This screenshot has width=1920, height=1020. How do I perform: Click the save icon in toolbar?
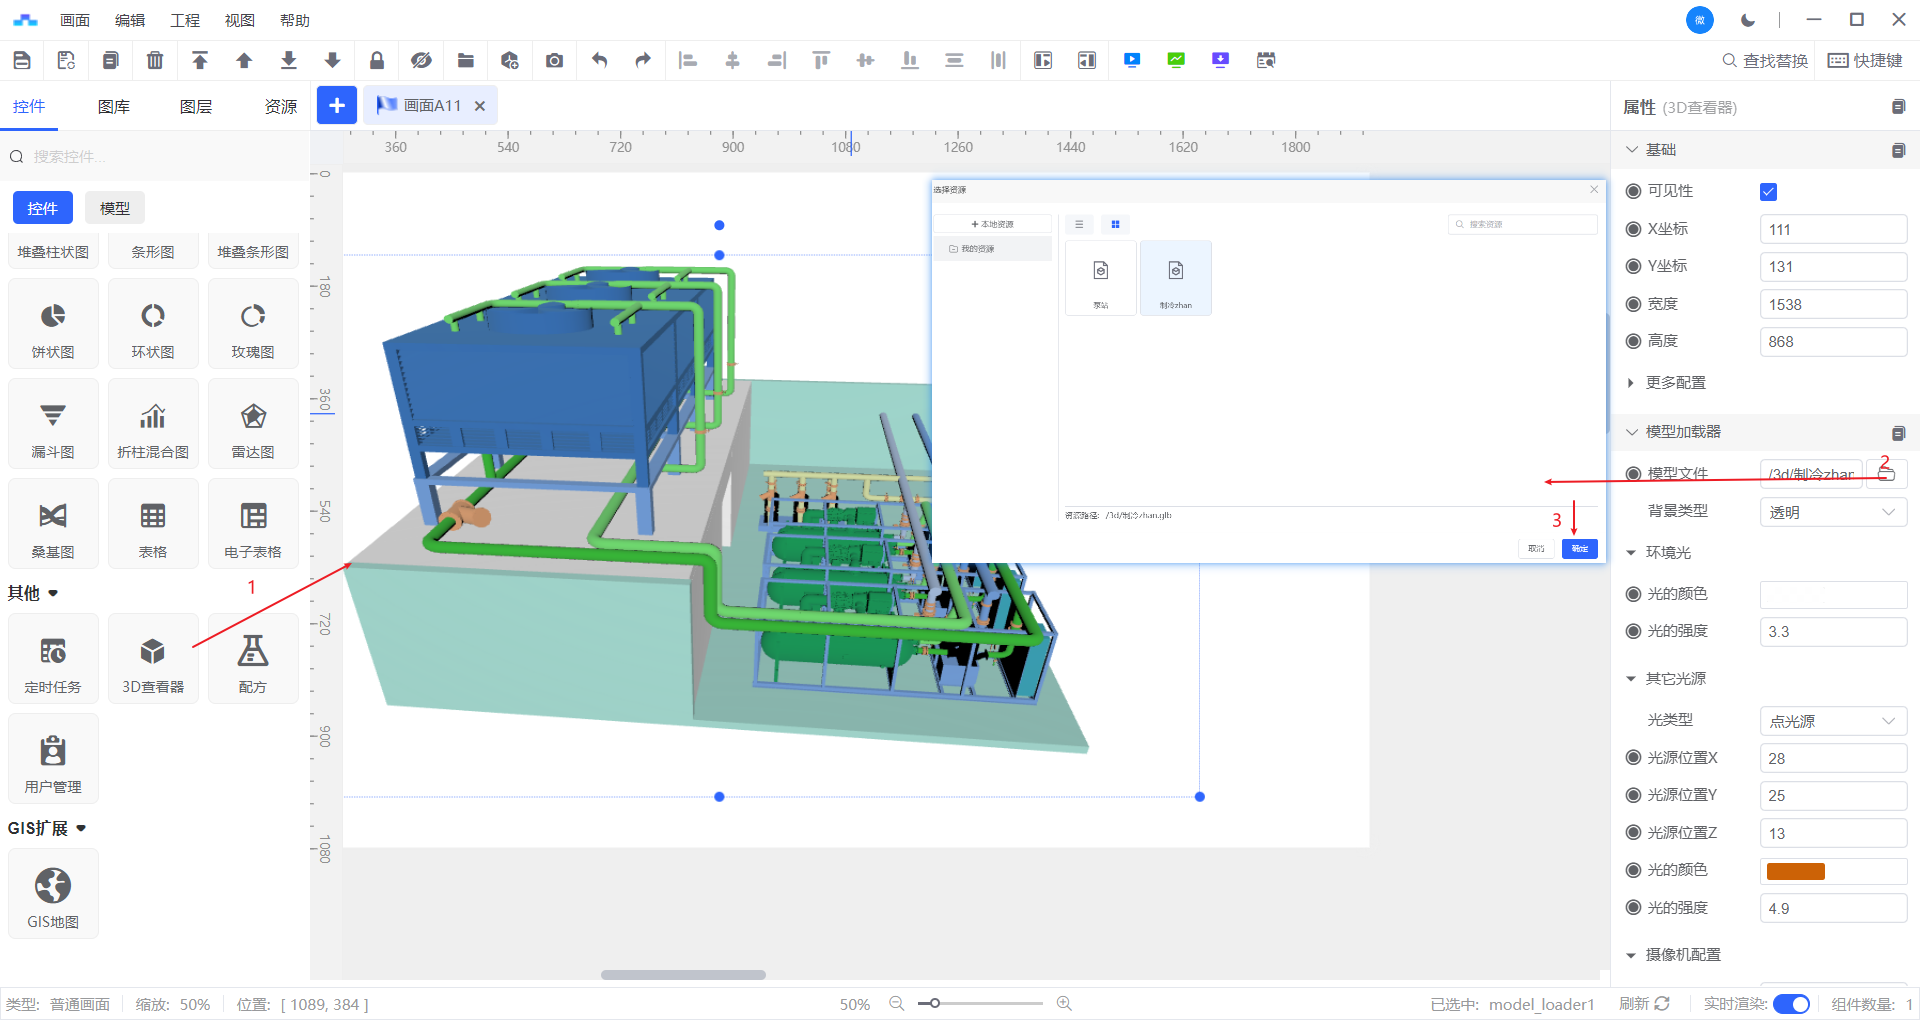(x=22, y=60)
